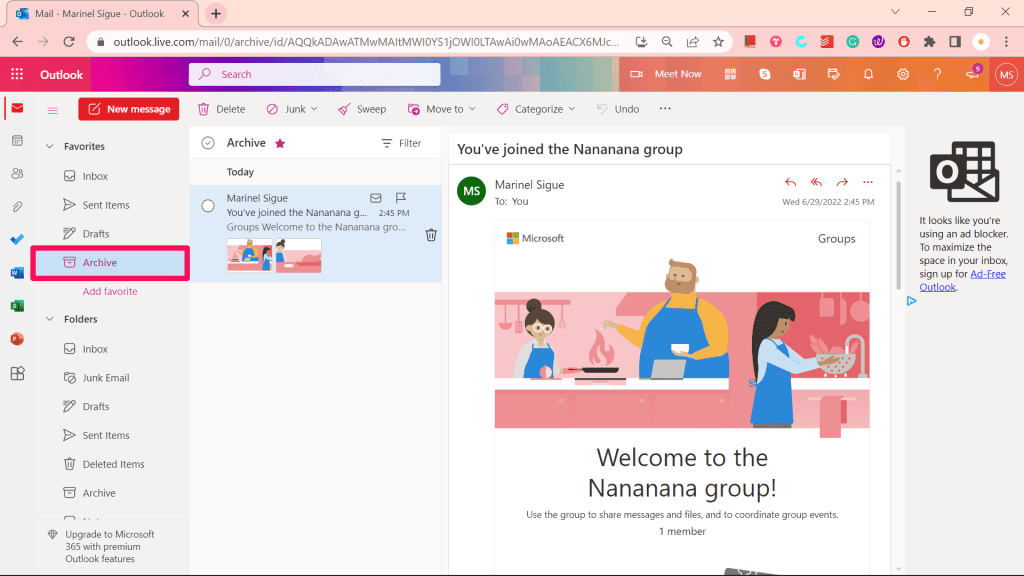Flag the Marinel Sigue email
The width and height of the screenshot is (1024, 576).
401,198
